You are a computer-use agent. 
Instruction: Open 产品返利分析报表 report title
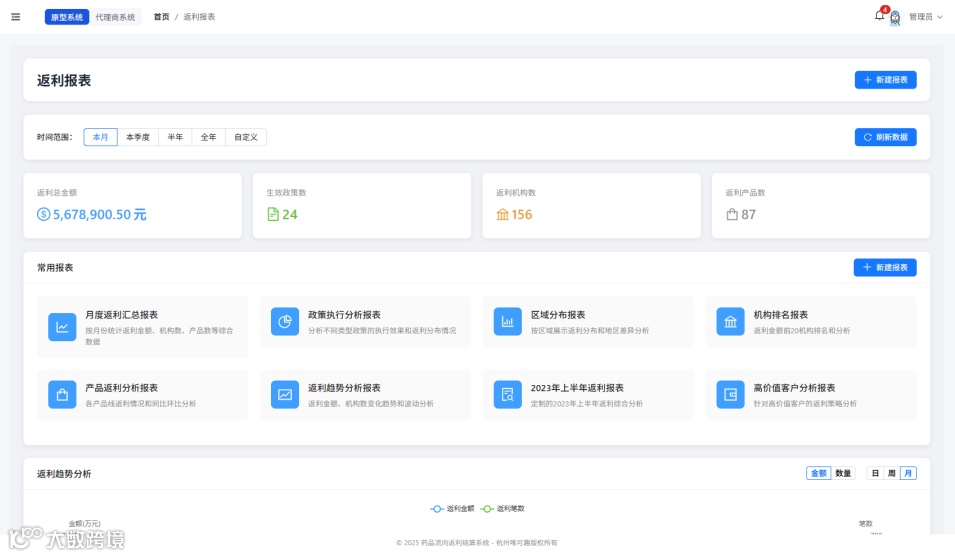tap(121, 388)
